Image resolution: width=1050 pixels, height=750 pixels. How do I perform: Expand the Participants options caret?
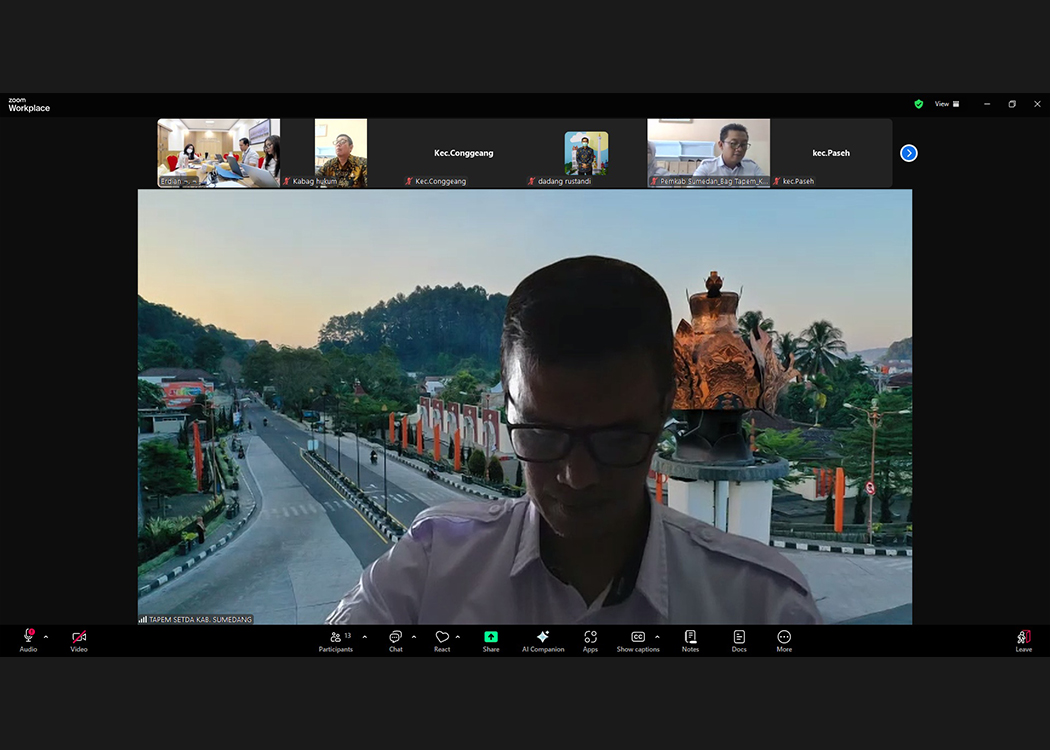pos(364,637)
